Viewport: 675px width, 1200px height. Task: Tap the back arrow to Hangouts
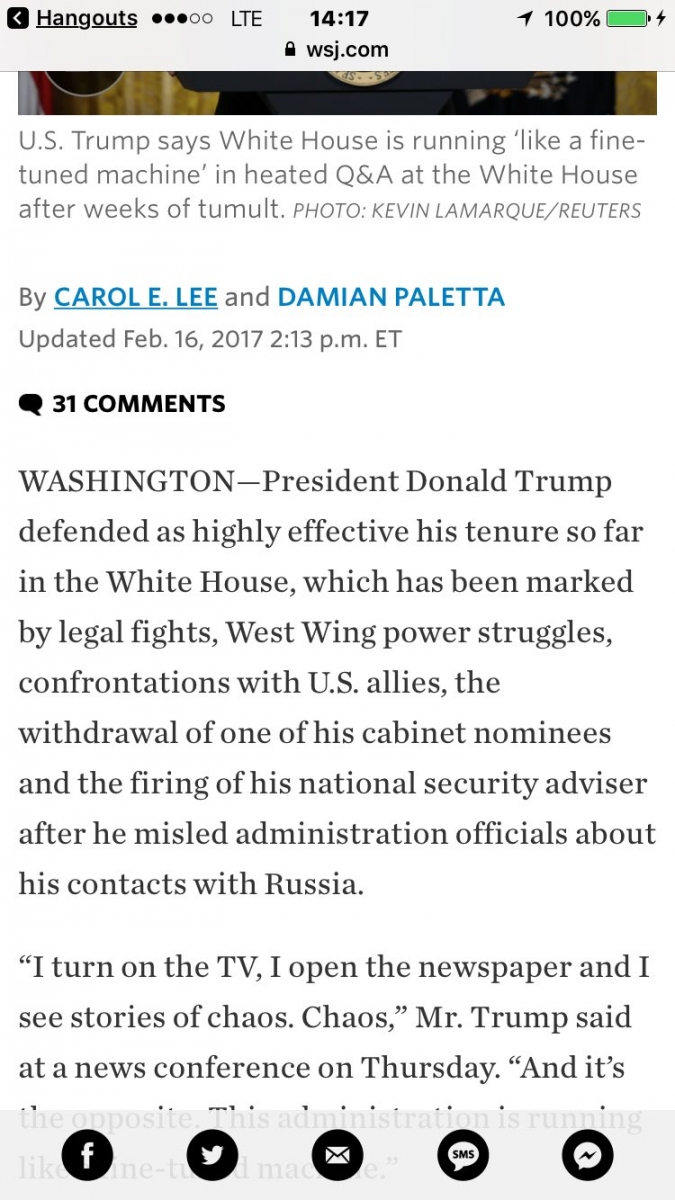click(18, 18)
